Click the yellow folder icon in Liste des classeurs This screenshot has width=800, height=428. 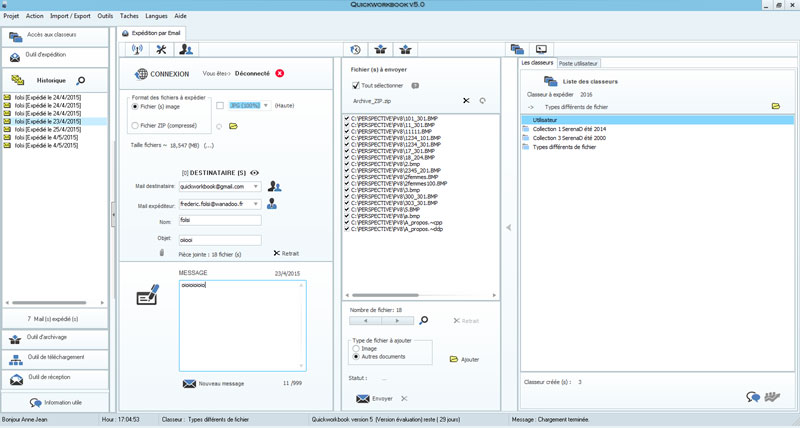pyautogui.click(x=775, y=106)
